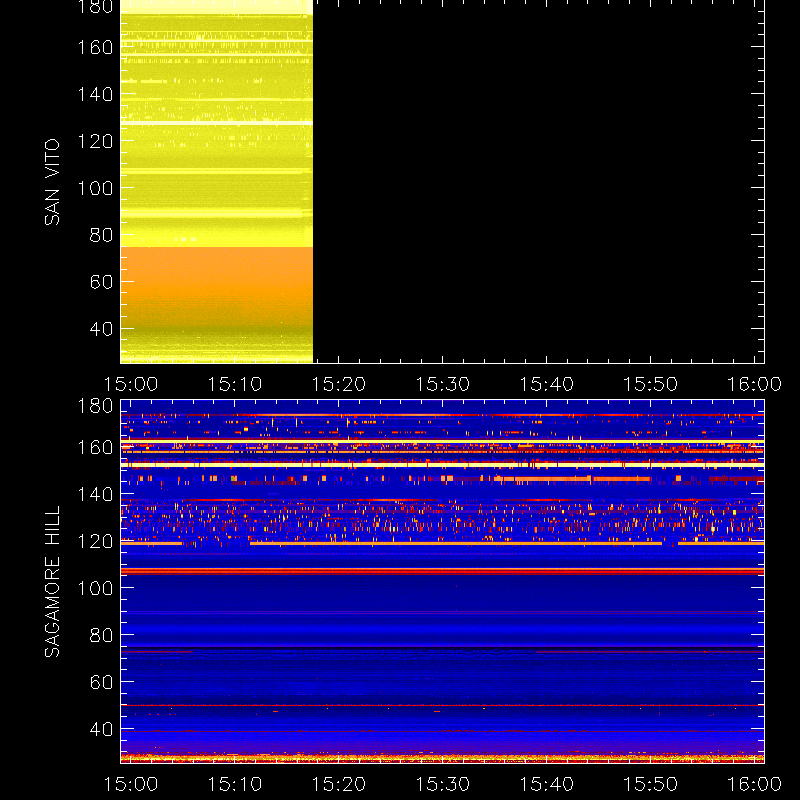This screenshot has height=800, width=800.
Task: Pick the 100 tick label on Sagamore Hill axis
Action: (95, 588)
